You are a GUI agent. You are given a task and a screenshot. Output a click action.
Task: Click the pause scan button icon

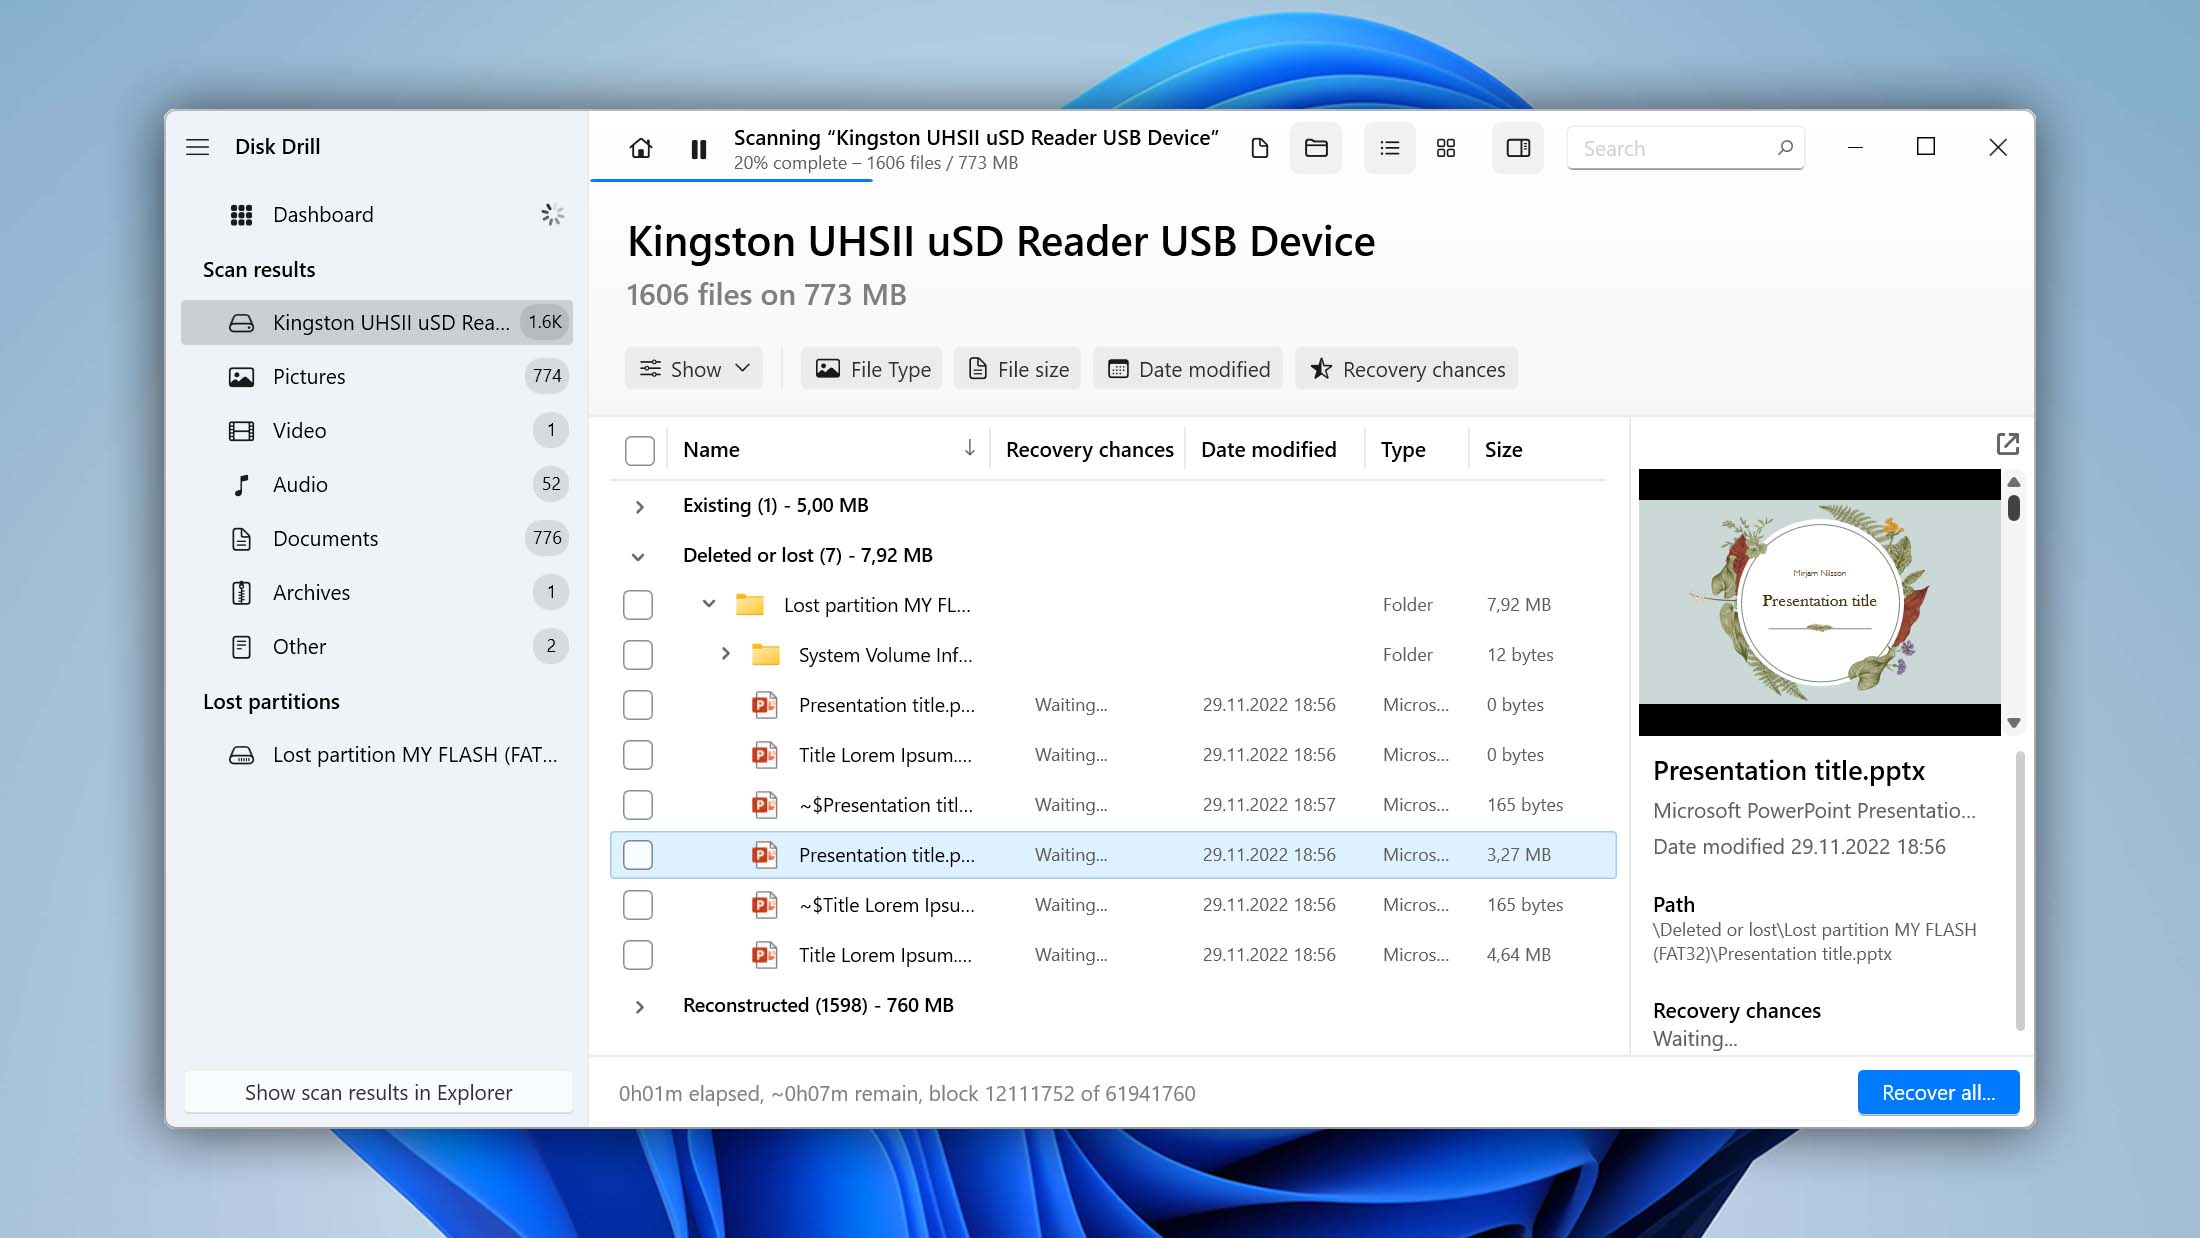click(x=698, y=147)
